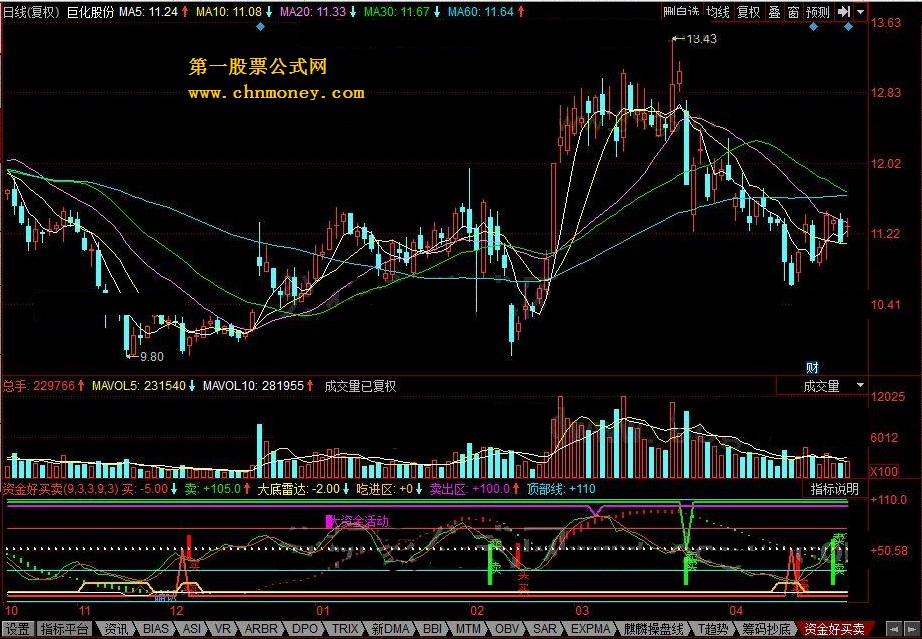Click the MA5: 11.24 label
The height and width of the screenshot is (639, 922).
pos(149,12)
